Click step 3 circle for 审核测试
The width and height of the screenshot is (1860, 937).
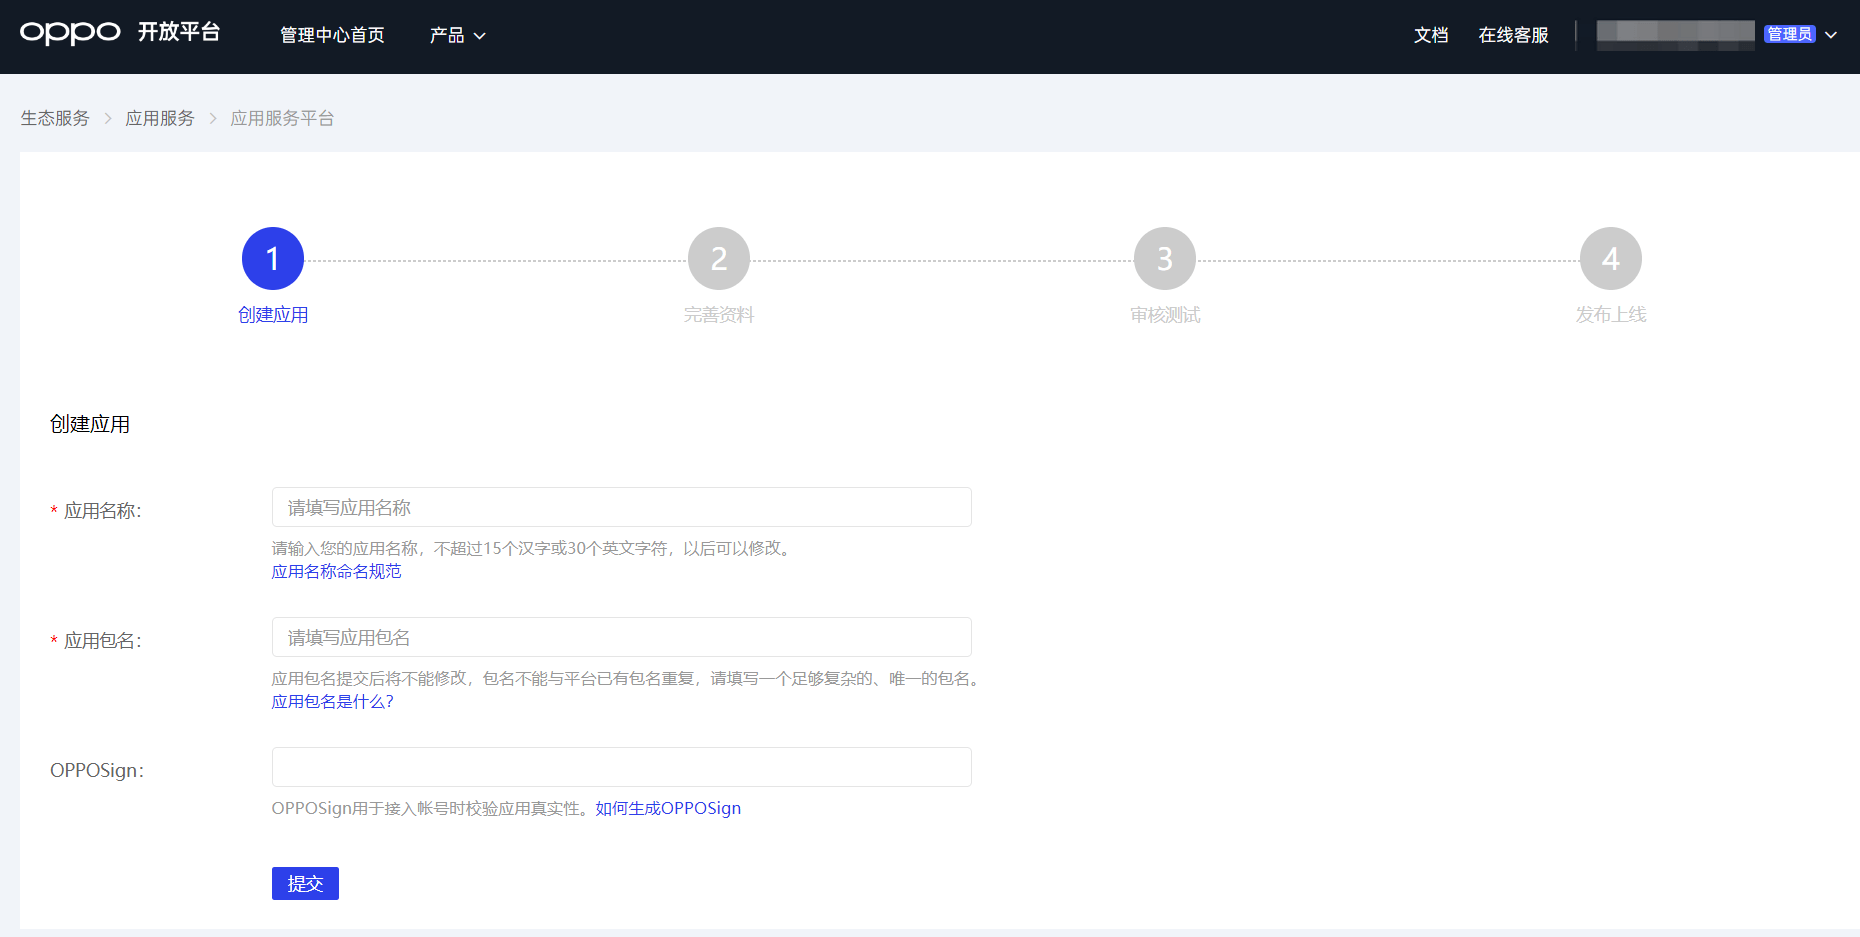(1164, 259)
